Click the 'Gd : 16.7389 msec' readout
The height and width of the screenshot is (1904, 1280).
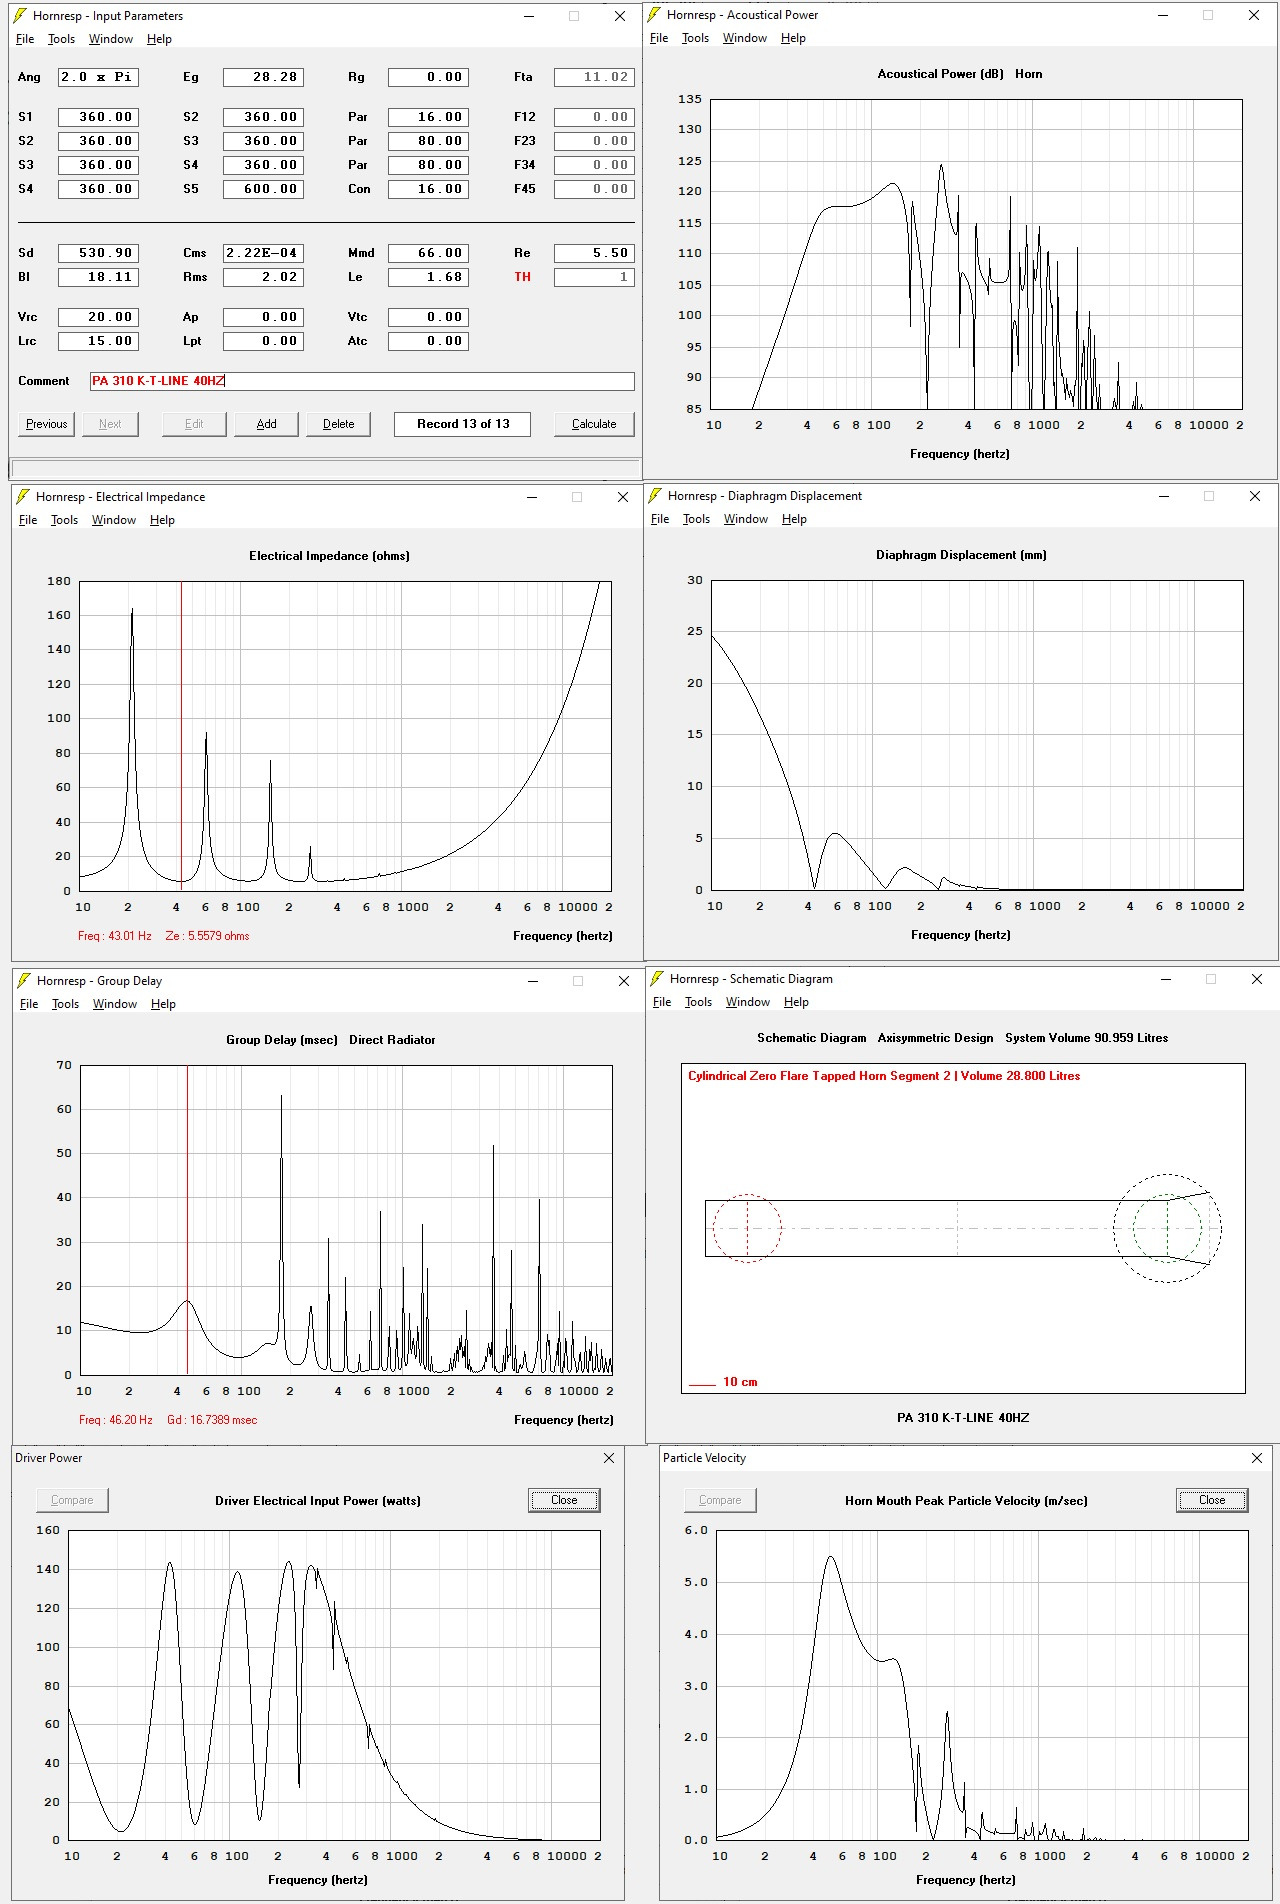(x=212, y=1420)
